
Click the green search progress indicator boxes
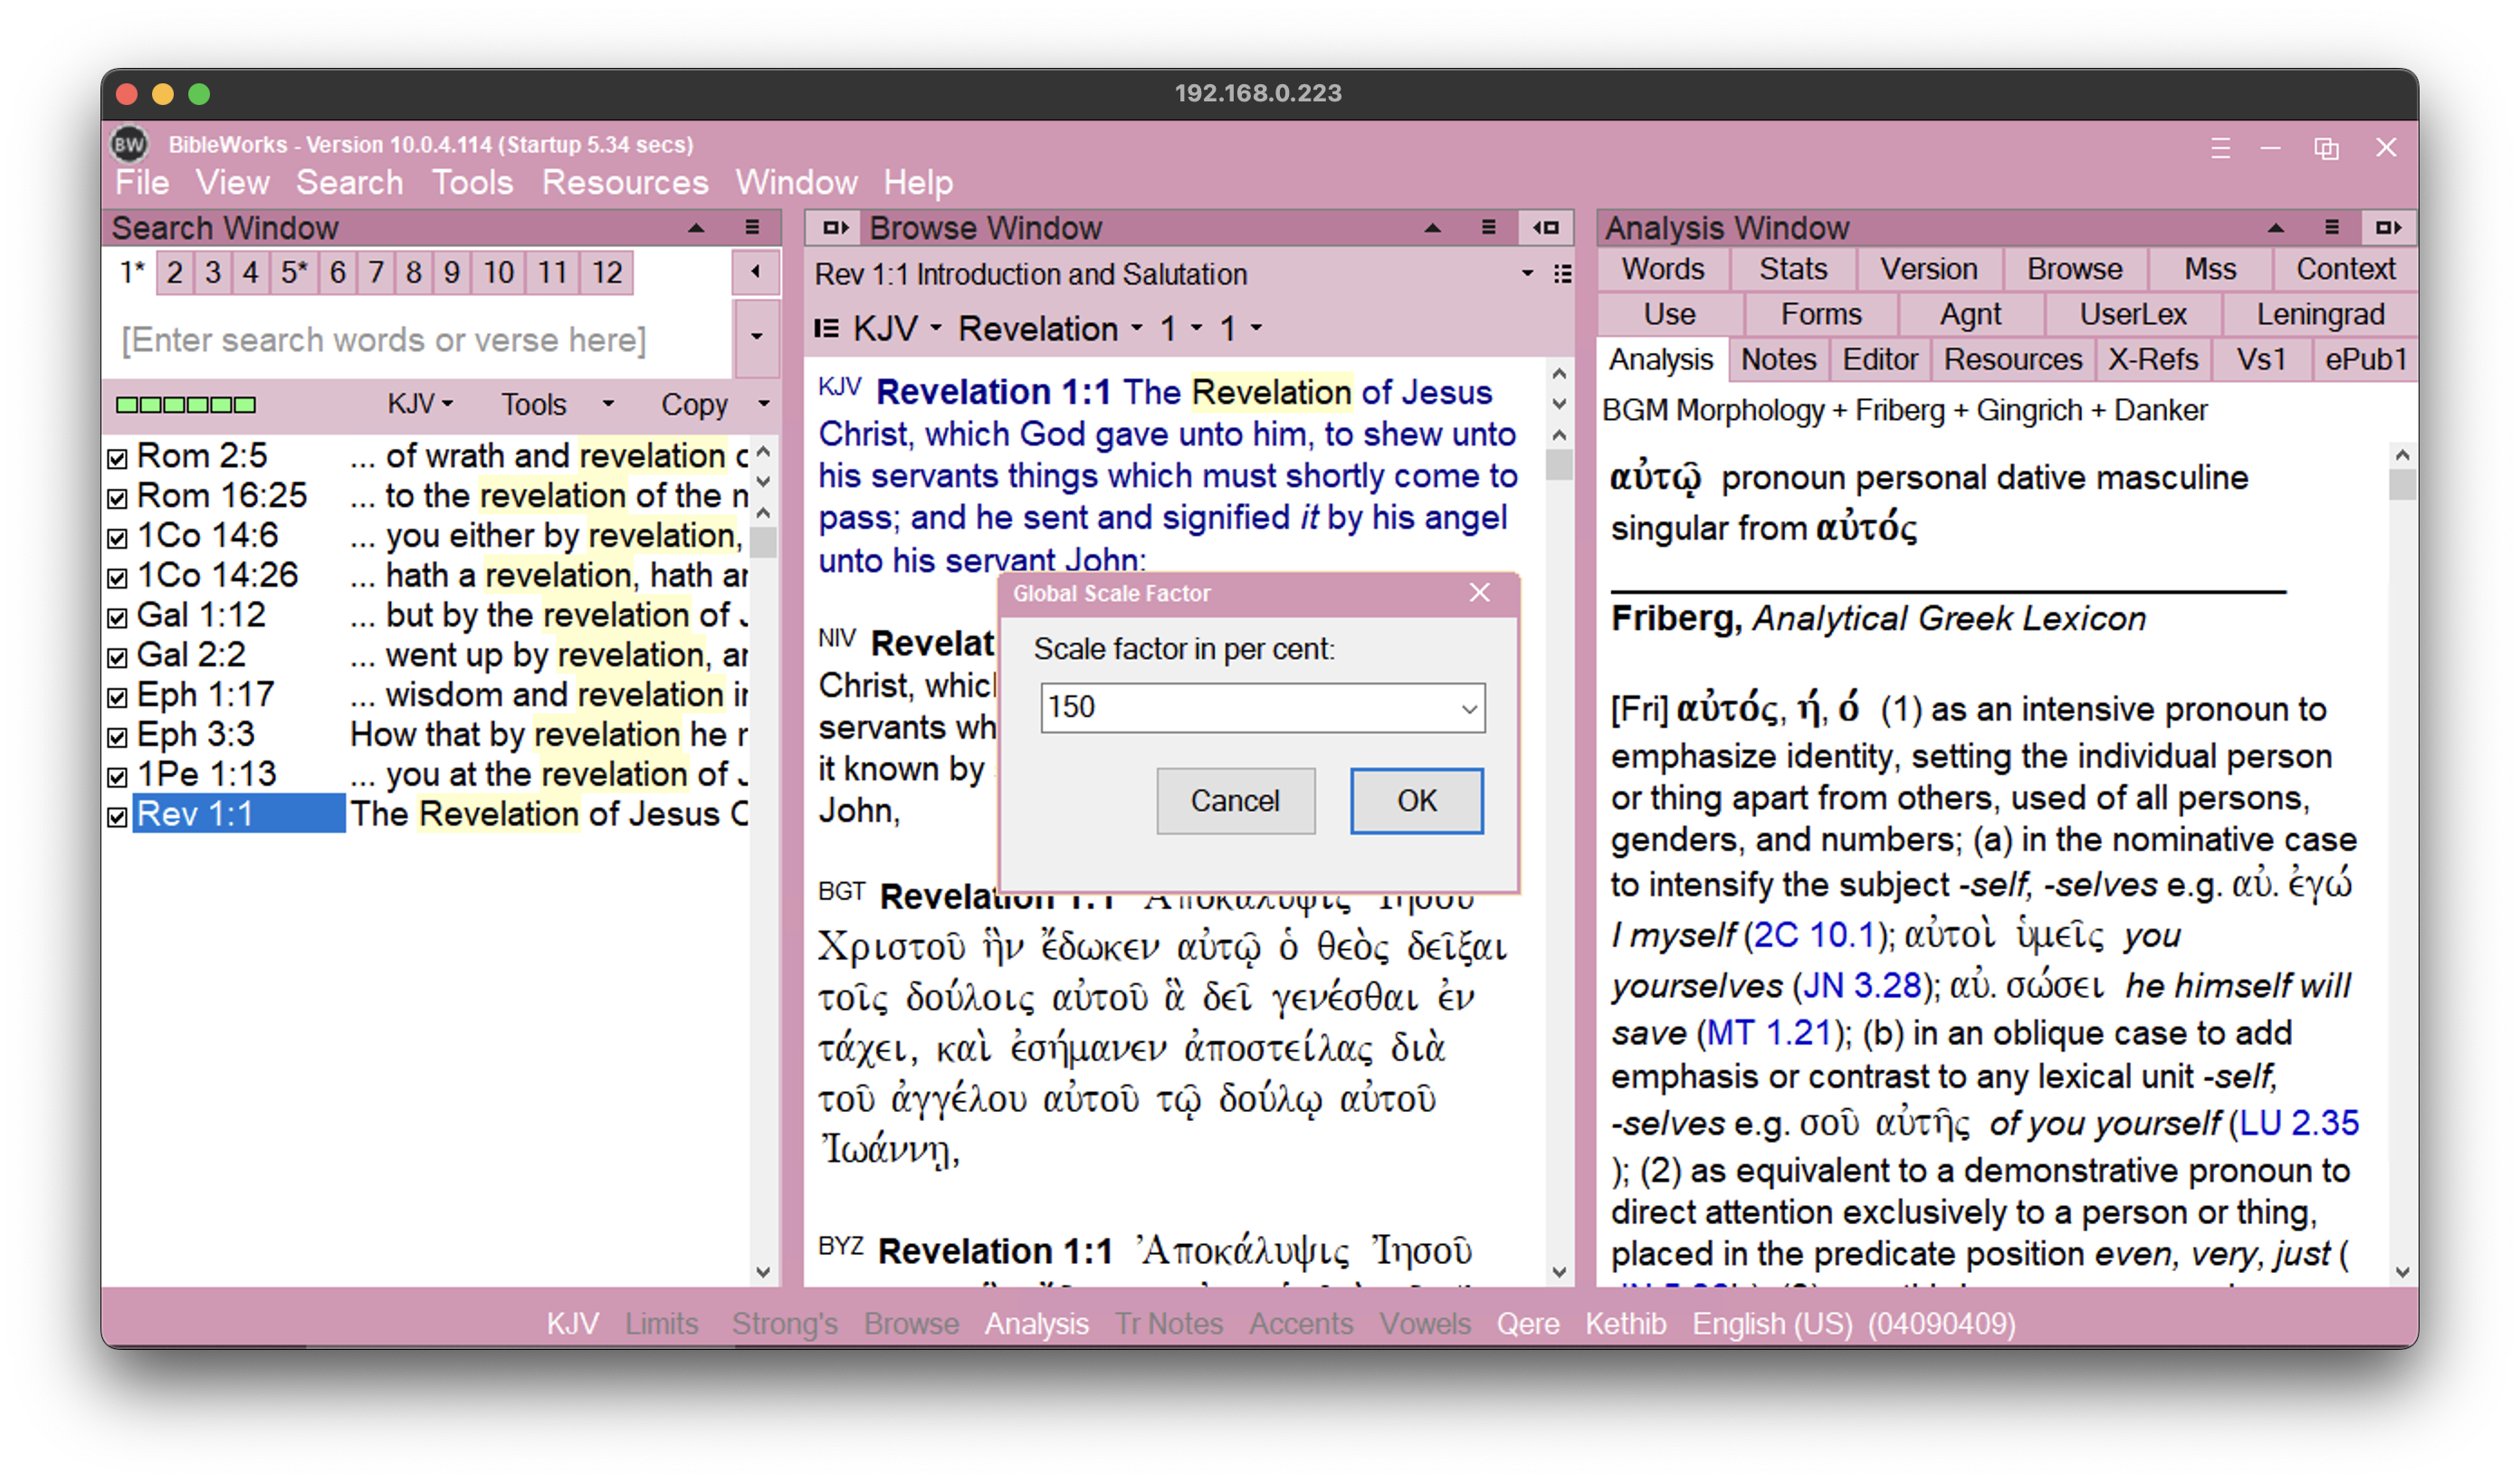(x=186, y=405)
